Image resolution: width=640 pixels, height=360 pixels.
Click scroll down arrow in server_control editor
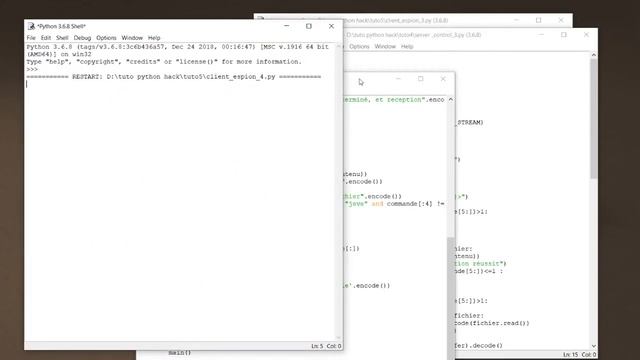[x=593, y=346]
